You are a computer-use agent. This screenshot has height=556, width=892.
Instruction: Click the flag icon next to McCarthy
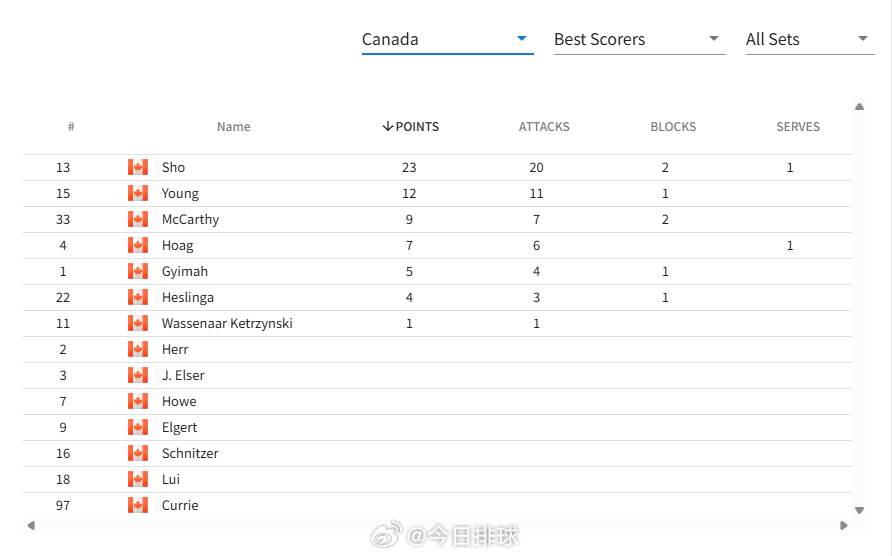(138, 219)
